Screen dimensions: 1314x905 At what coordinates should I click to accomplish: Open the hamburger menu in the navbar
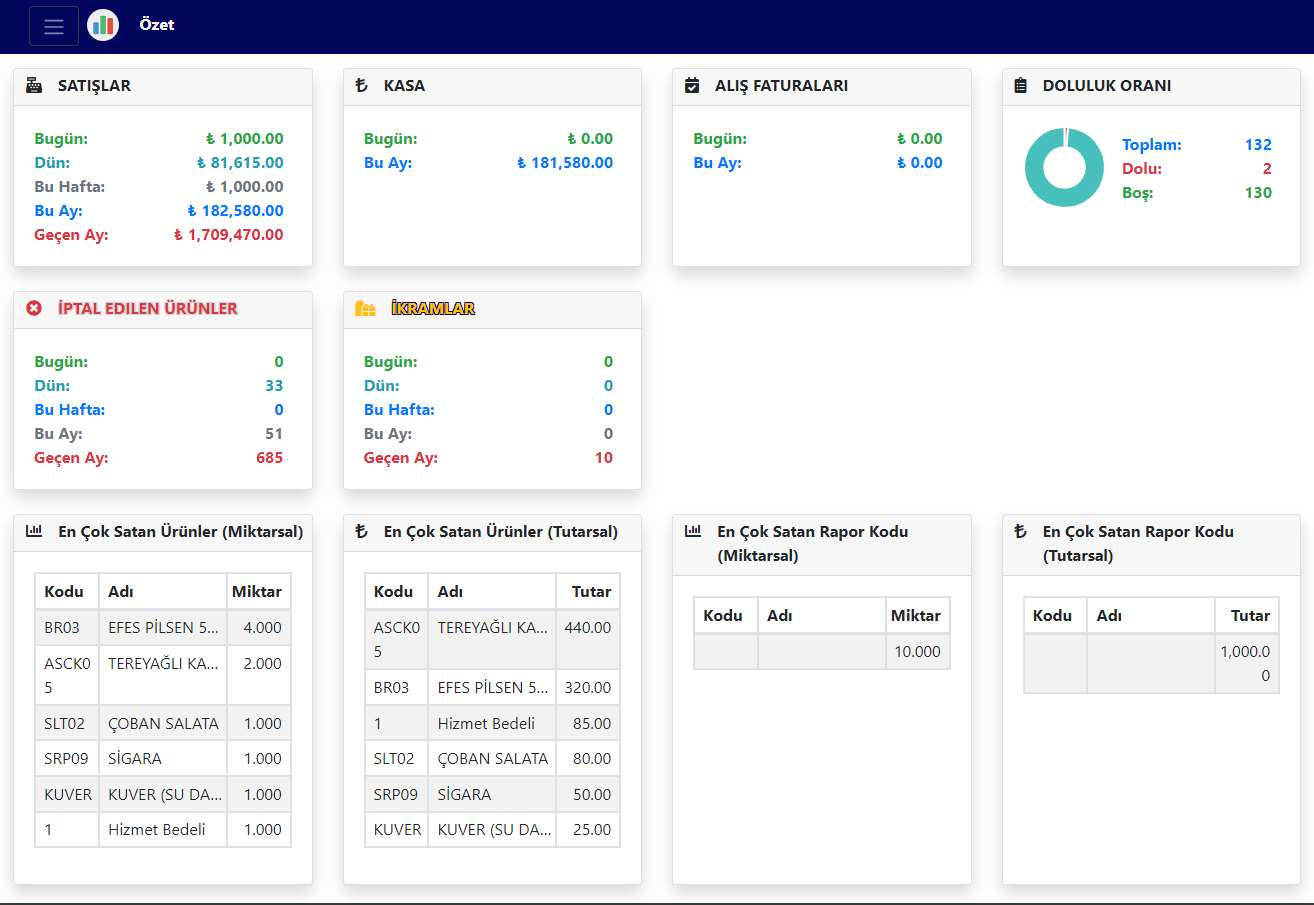click(54, 26)
